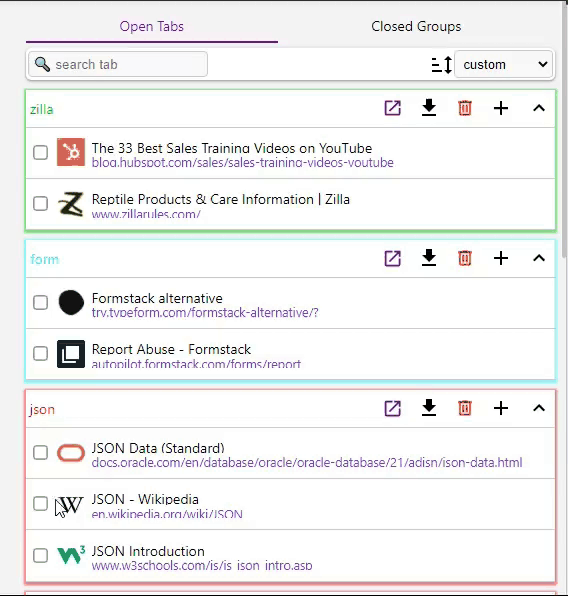
Task: Check the JSON - Wikipedia tab checkbox
Action: click(x=40, y=504)
